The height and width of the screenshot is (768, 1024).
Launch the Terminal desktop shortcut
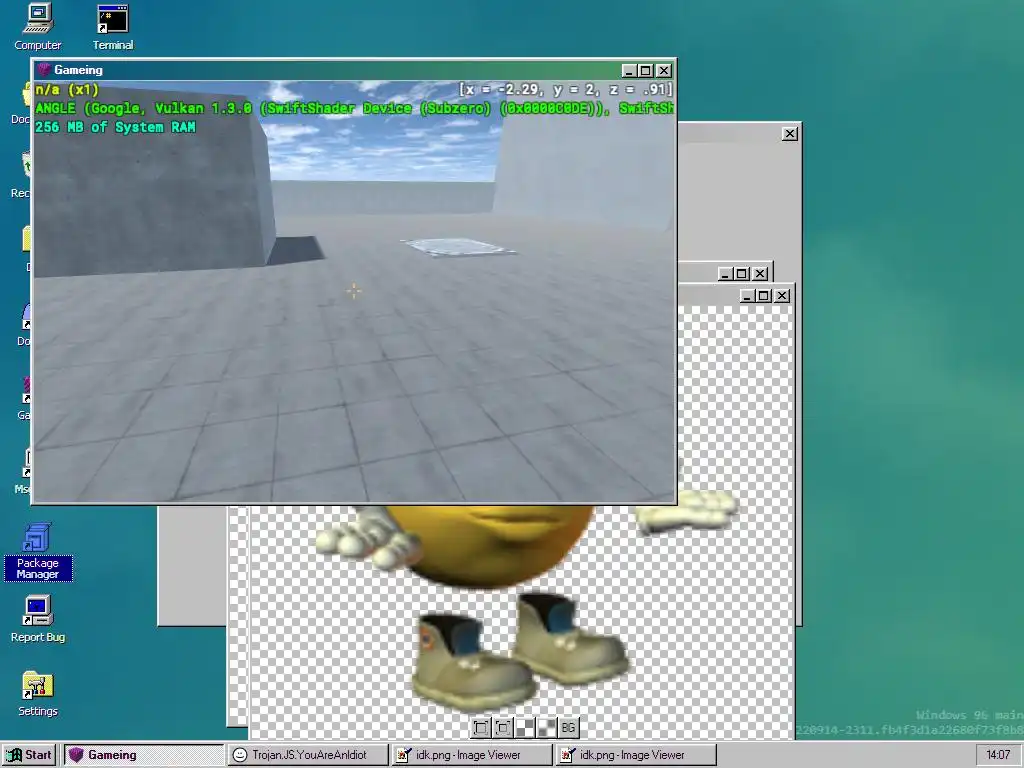click(112, 26)
